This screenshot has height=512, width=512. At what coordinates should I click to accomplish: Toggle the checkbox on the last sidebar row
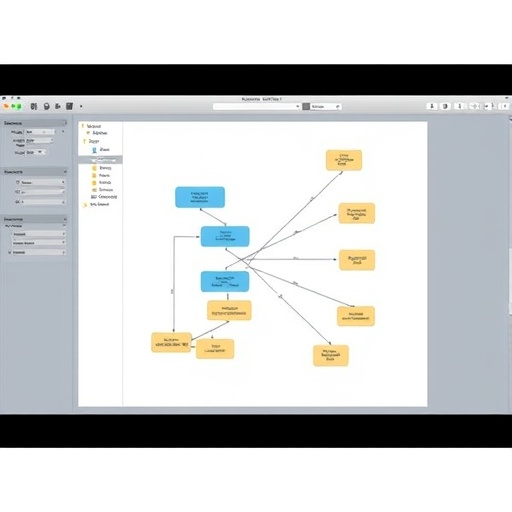click(9, 253)
